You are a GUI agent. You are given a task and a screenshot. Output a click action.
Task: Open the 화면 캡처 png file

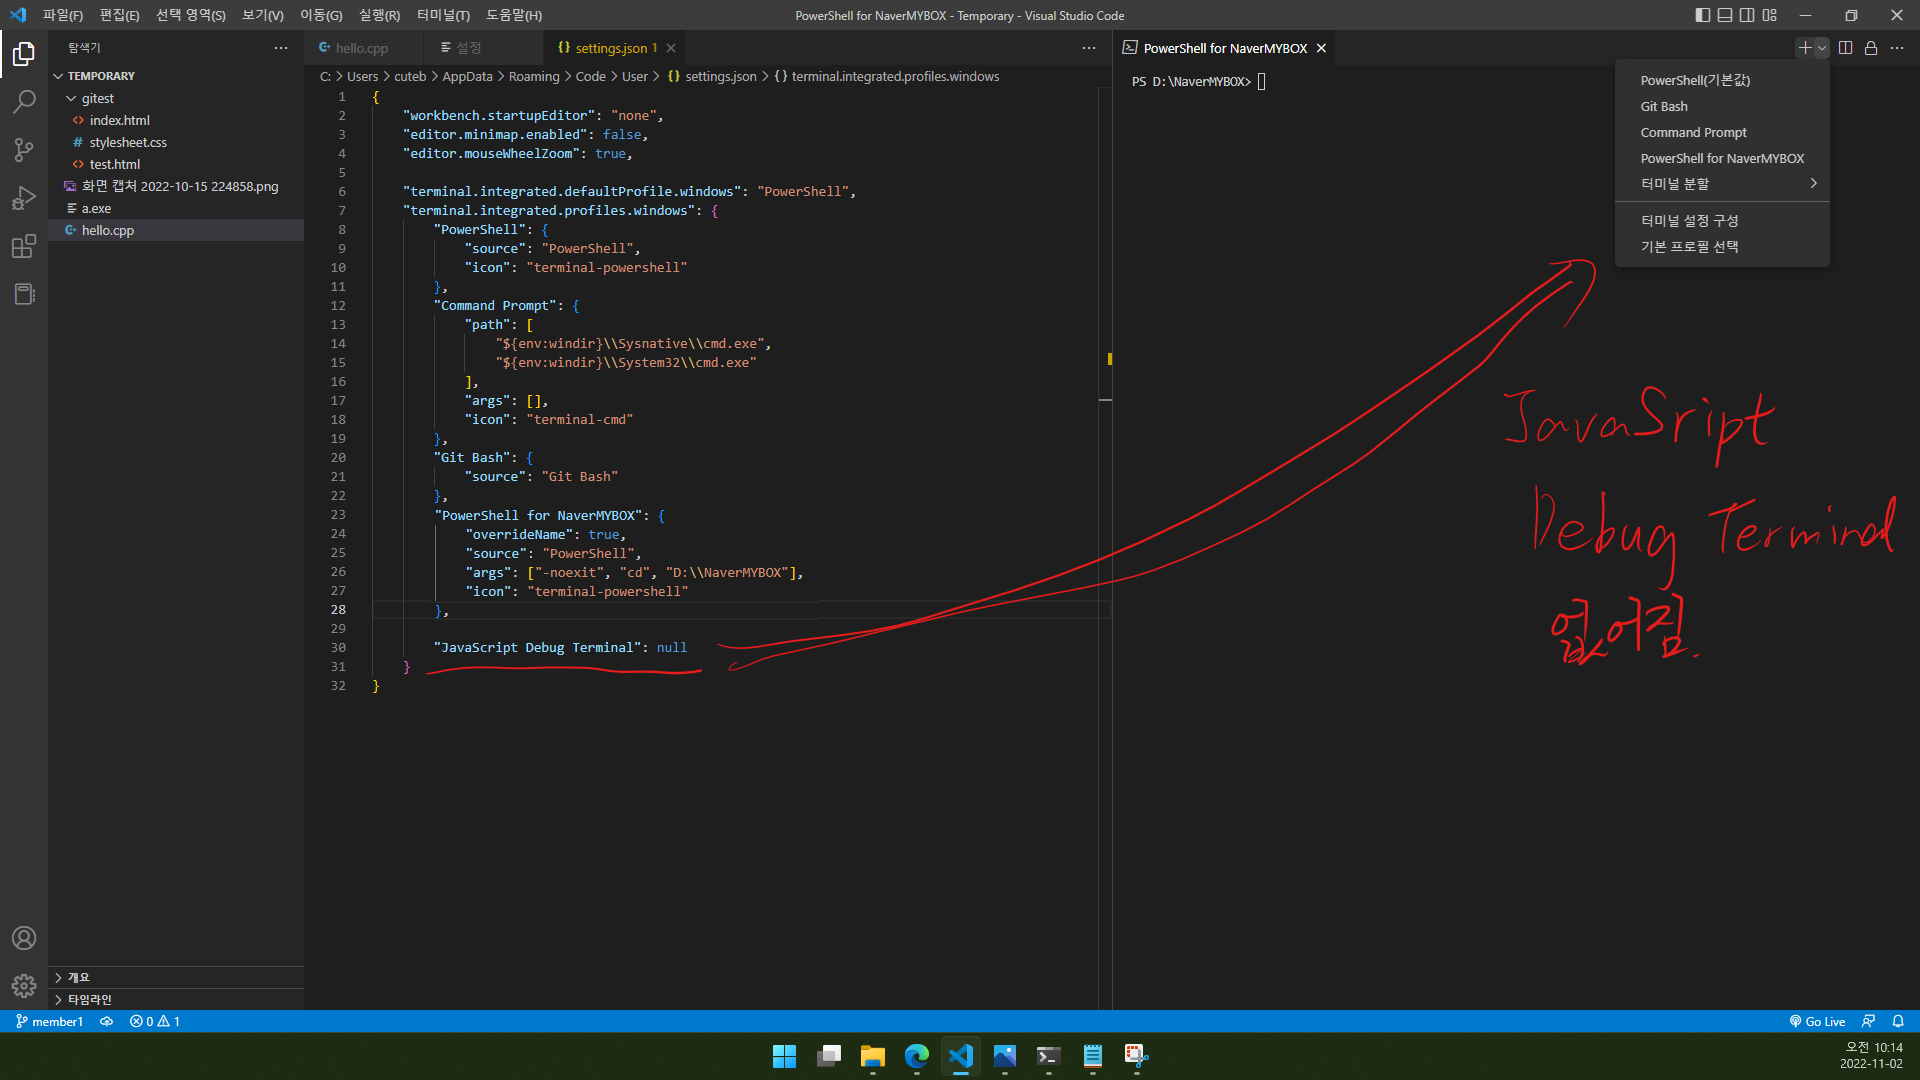point(176,186)
